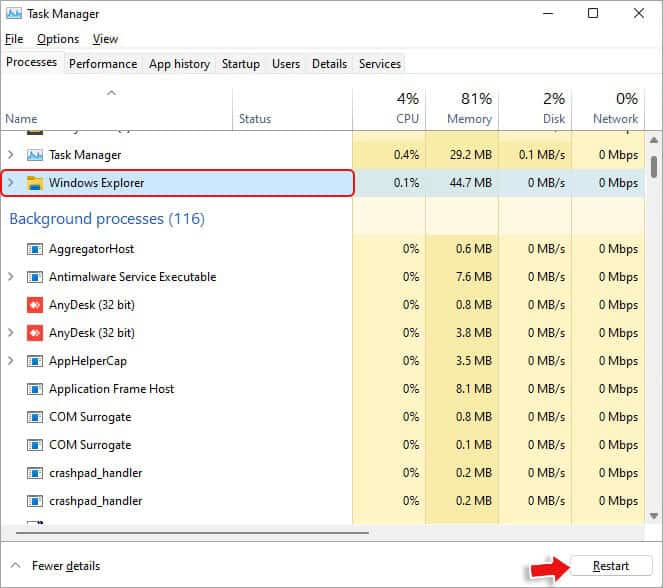Sort by the Disk column header
Image resolution: width=663 pixels, height=588 pixels.
[x=535, y=109]
